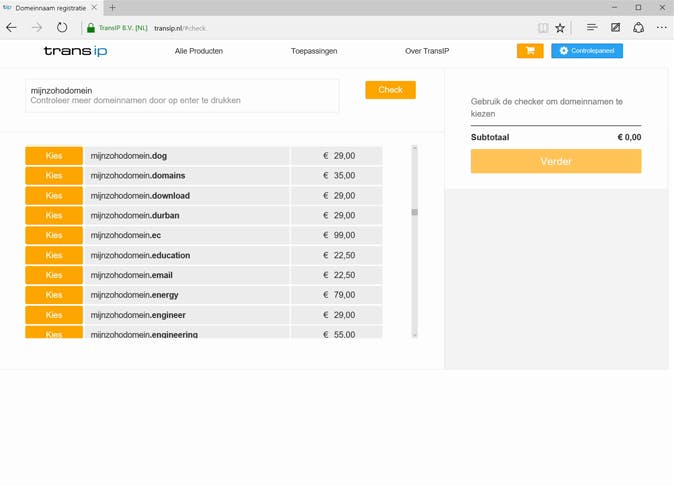The width and height of the screenshot is (674, 488).
Task: Open the Controlepaneel button
Action: coord(587,51)
